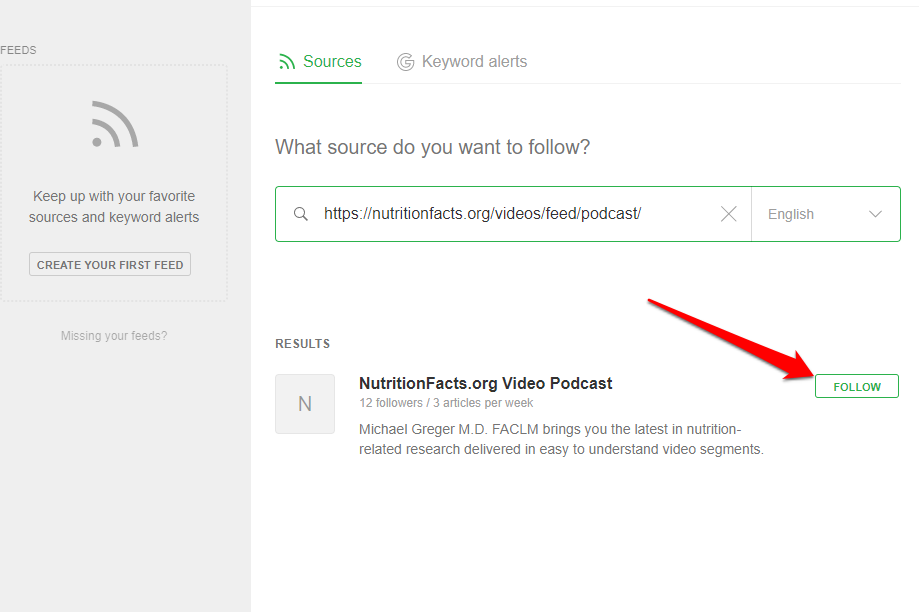Click the "Keep up with your favorite sources" text
The height and width of the screenshot is (612, 919).
114,206
